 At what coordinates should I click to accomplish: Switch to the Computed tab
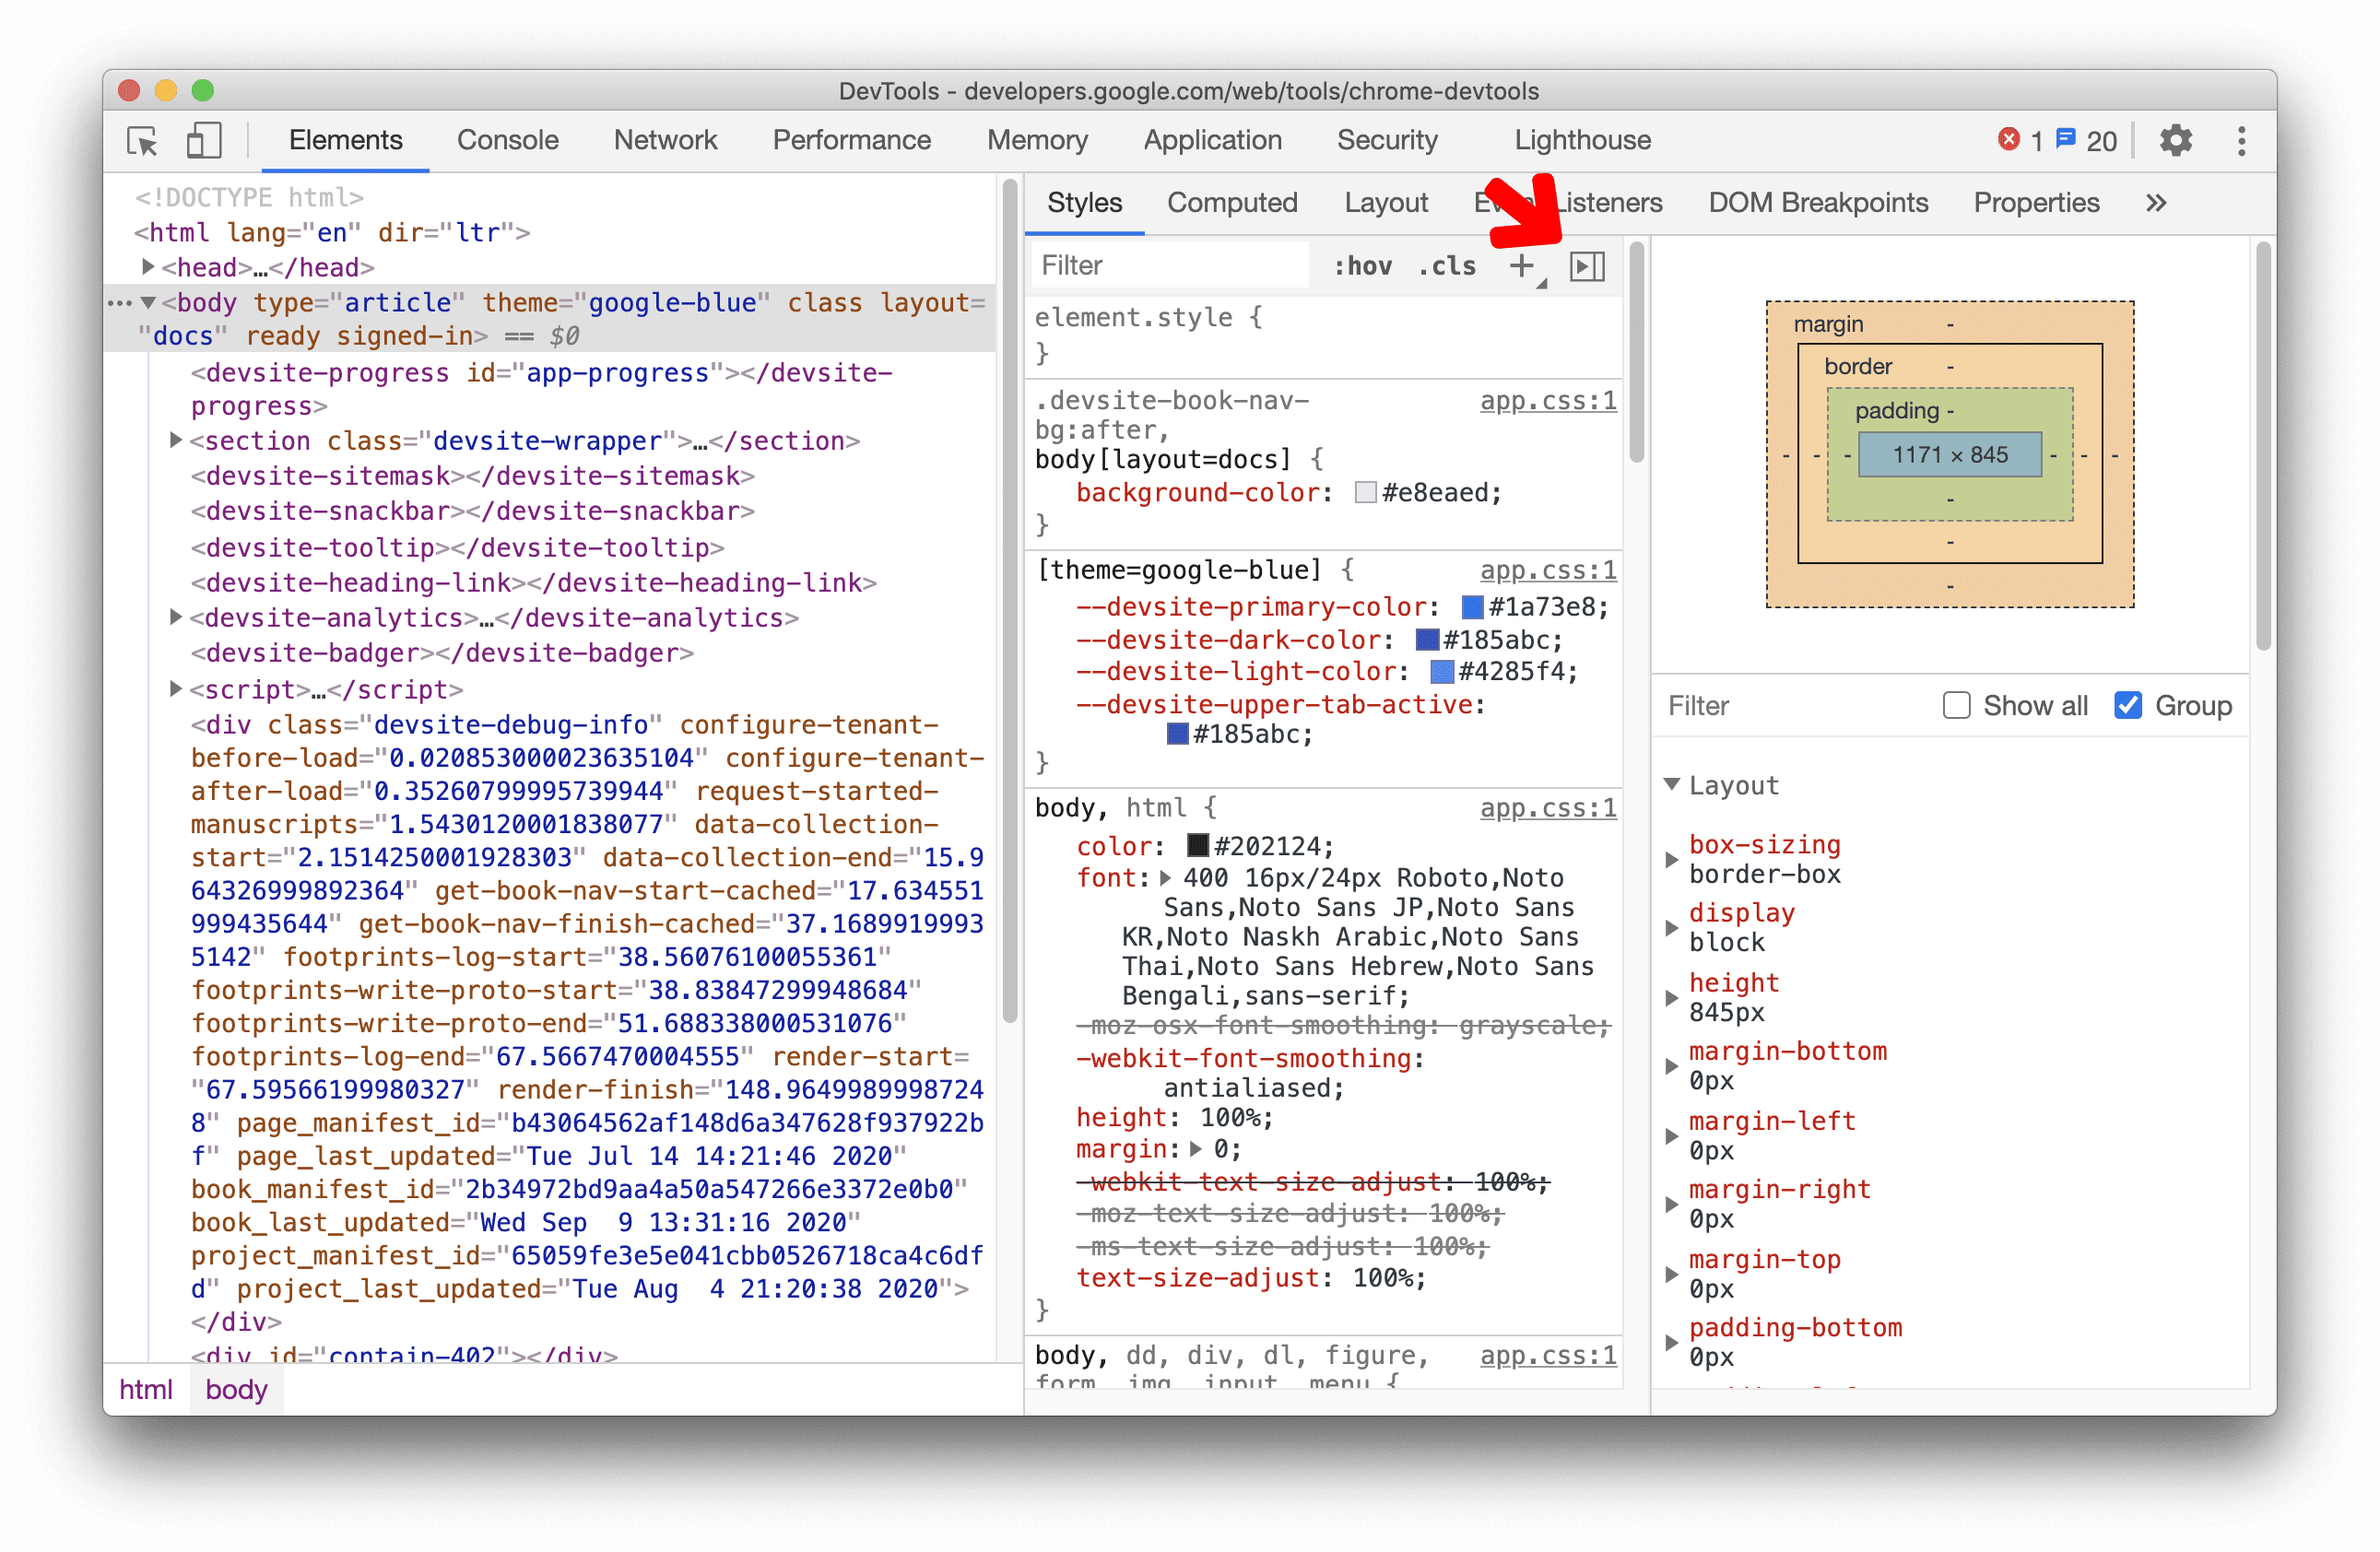coord(1233,199)
